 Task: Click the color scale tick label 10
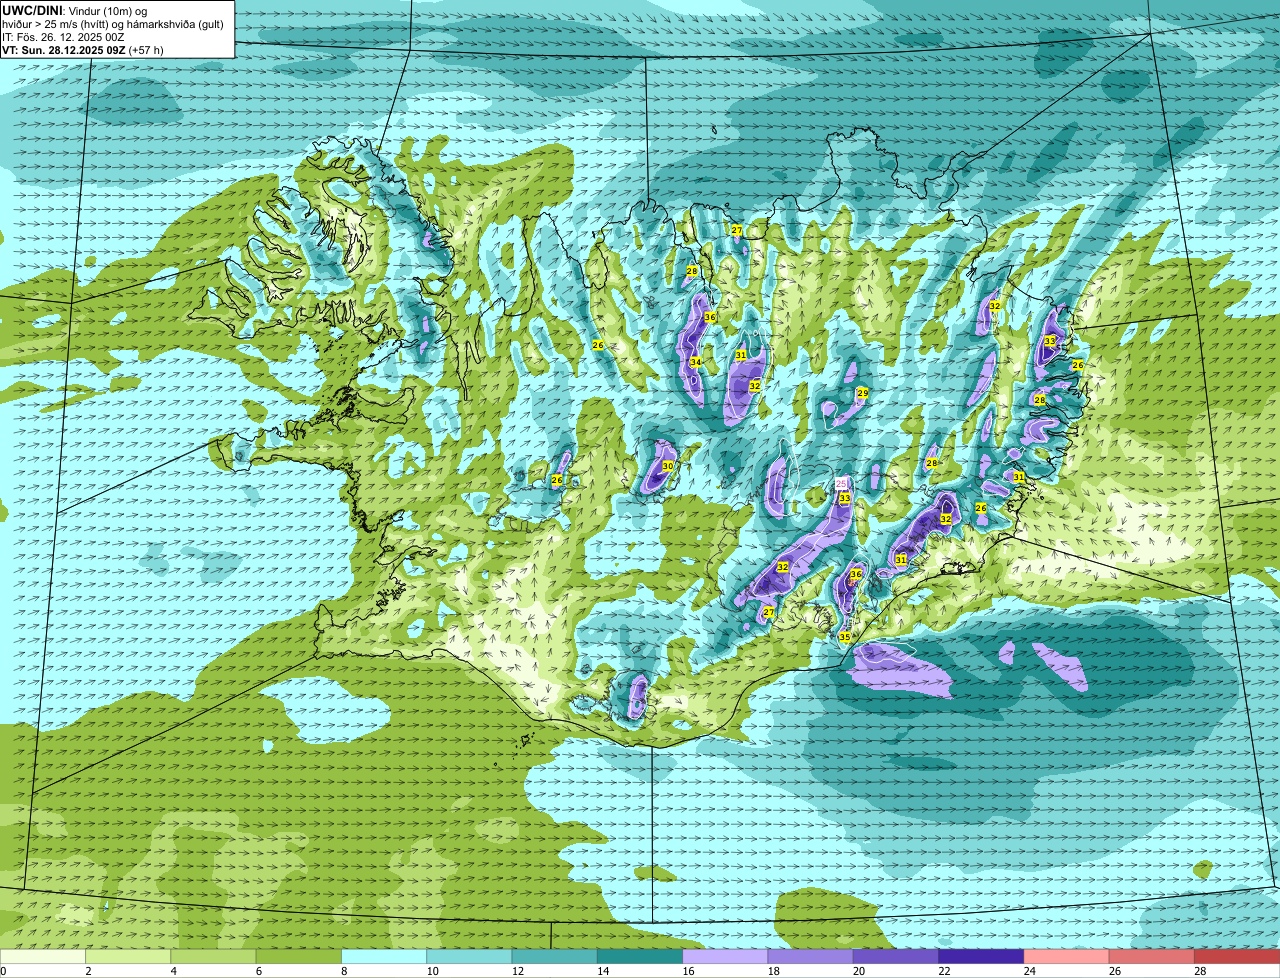point(432,971)
